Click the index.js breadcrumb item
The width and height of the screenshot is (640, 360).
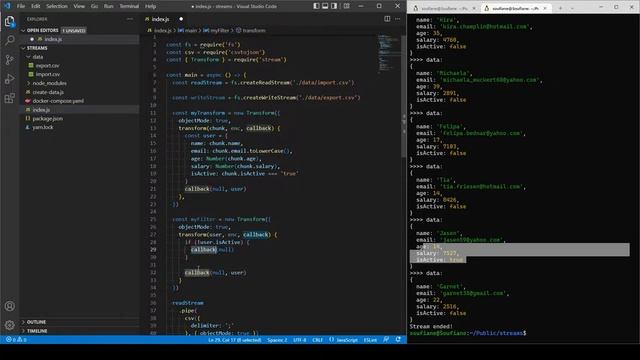point(160,31)
